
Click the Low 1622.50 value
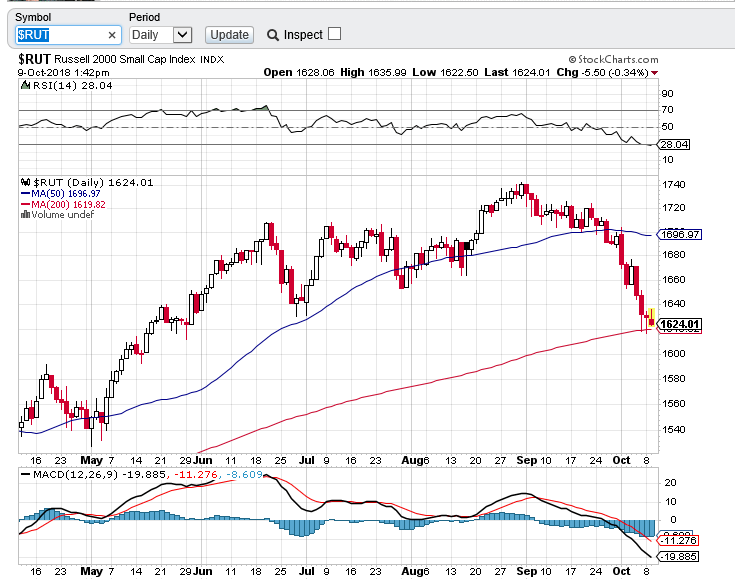pyautogui.click(x=445, y=73)
